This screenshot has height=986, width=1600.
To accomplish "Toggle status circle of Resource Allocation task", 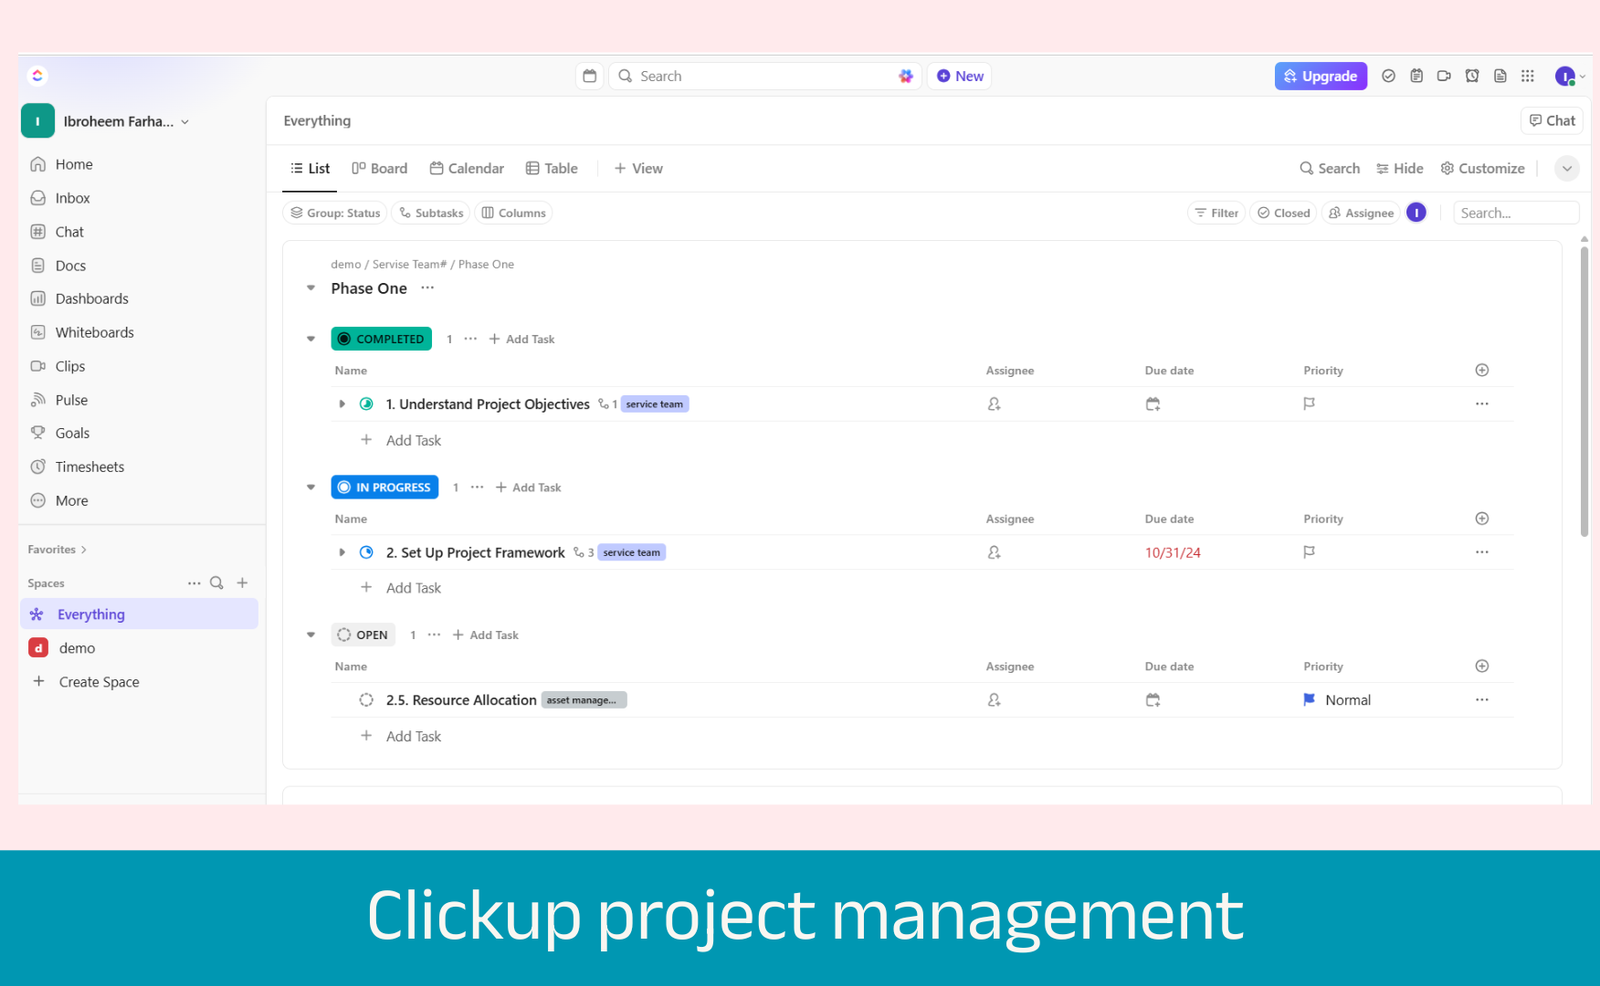I will click(x=366, y=700).
